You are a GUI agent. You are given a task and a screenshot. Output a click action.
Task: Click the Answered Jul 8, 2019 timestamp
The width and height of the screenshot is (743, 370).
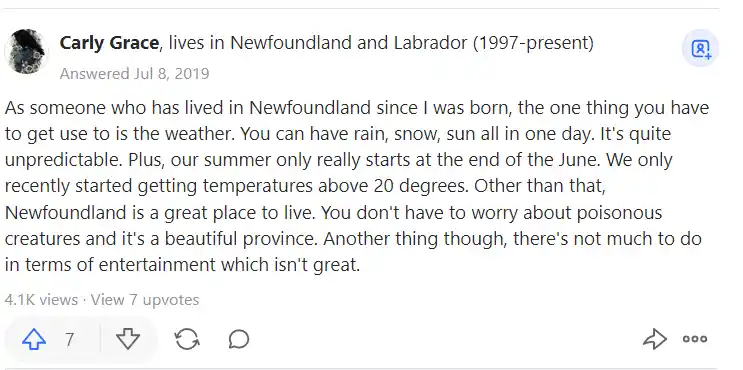135,73
